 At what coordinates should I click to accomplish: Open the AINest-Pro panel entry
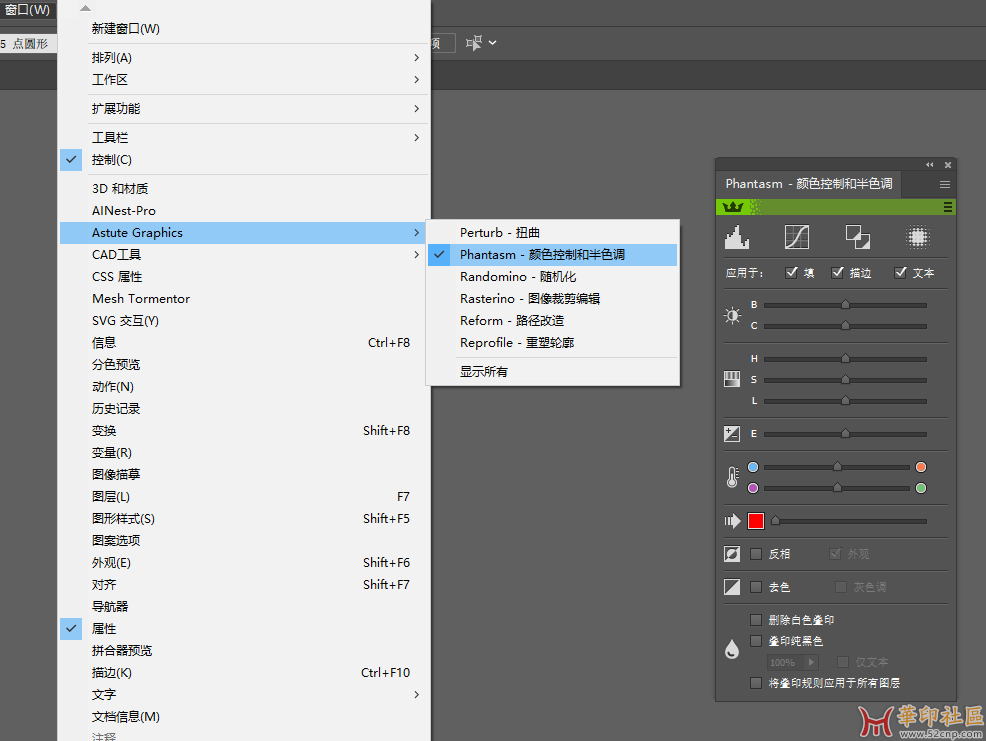coord(245,211)
